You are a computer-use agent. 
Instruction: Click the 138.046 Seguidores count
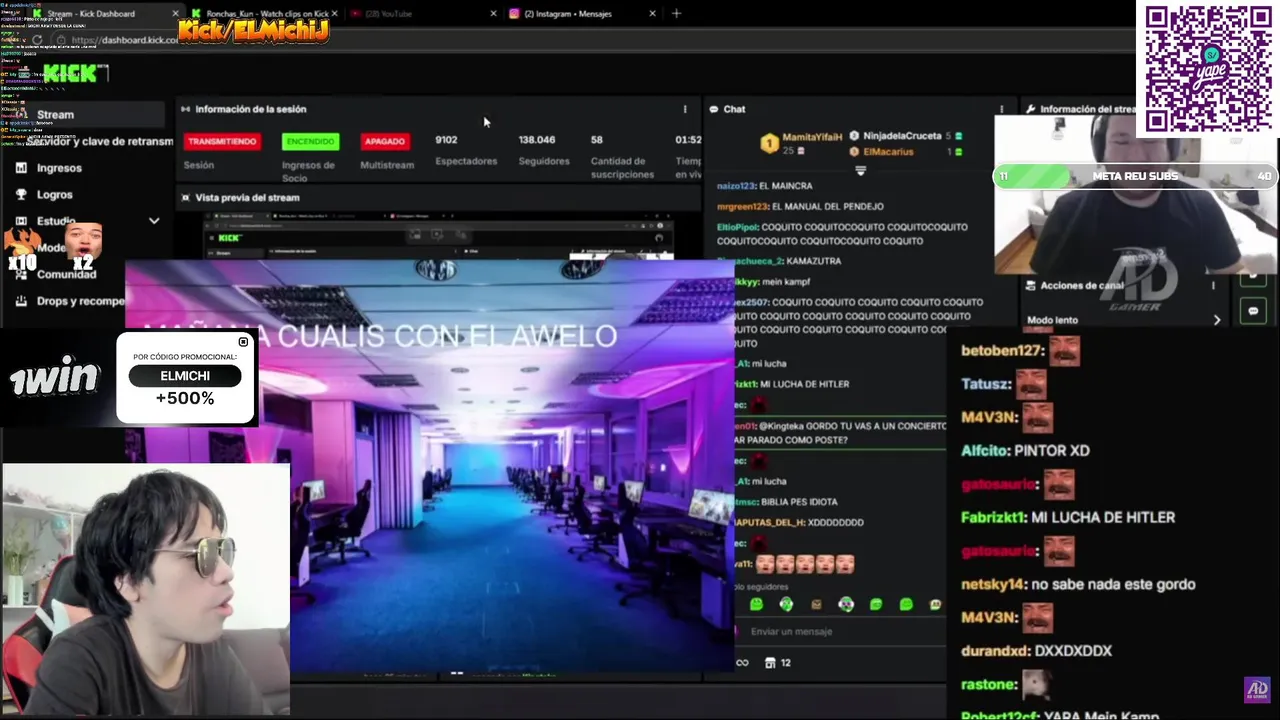537,140
